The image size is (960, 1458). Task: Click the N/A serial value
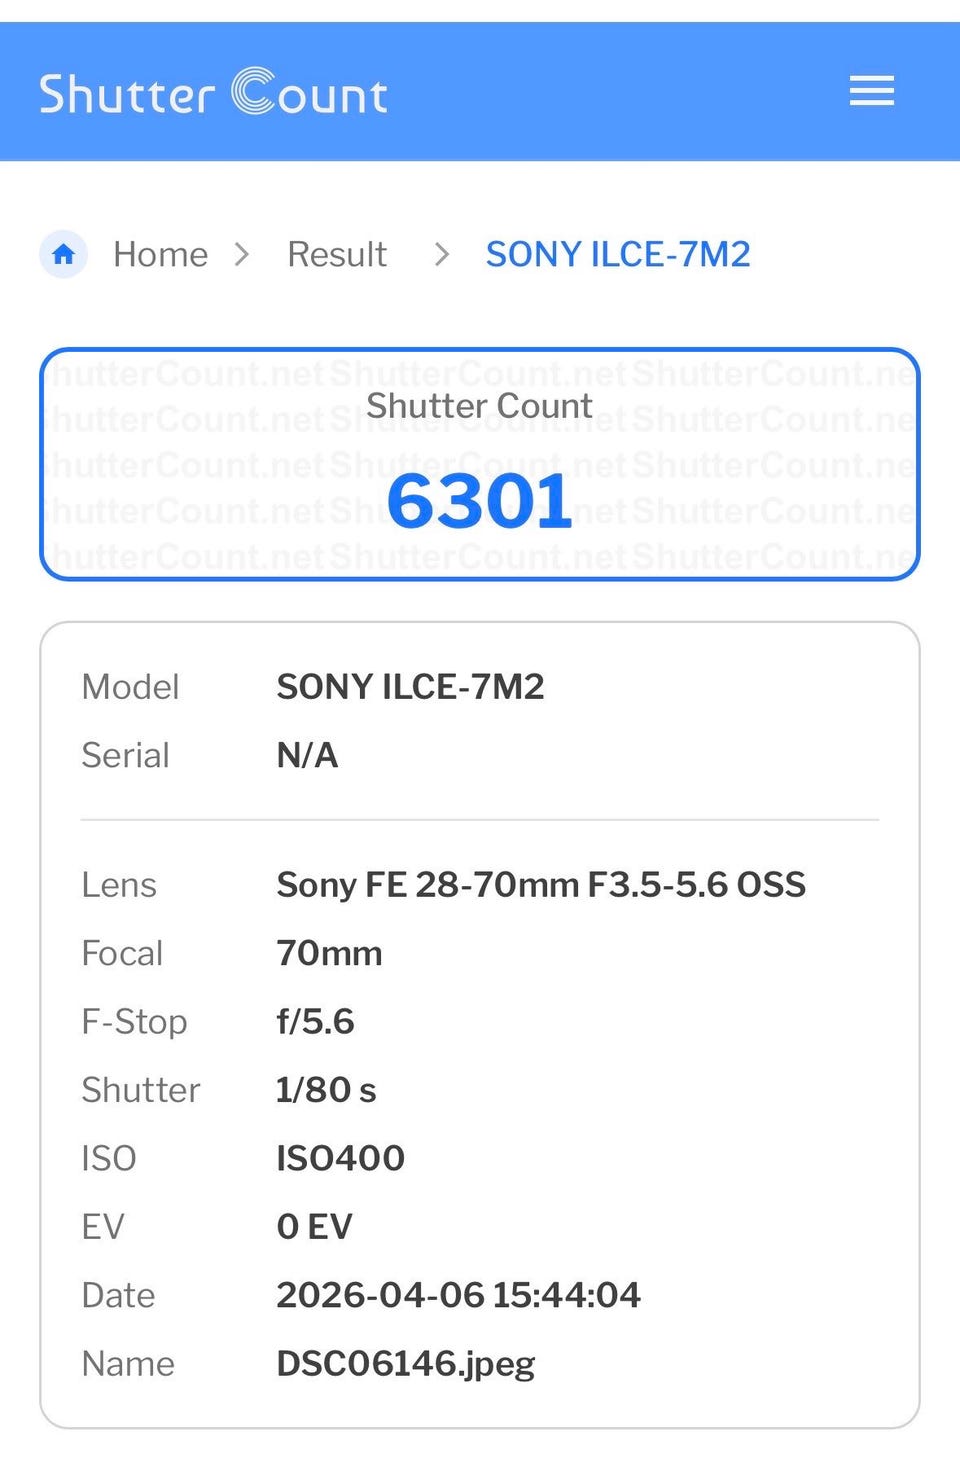[x=307, y=755]
